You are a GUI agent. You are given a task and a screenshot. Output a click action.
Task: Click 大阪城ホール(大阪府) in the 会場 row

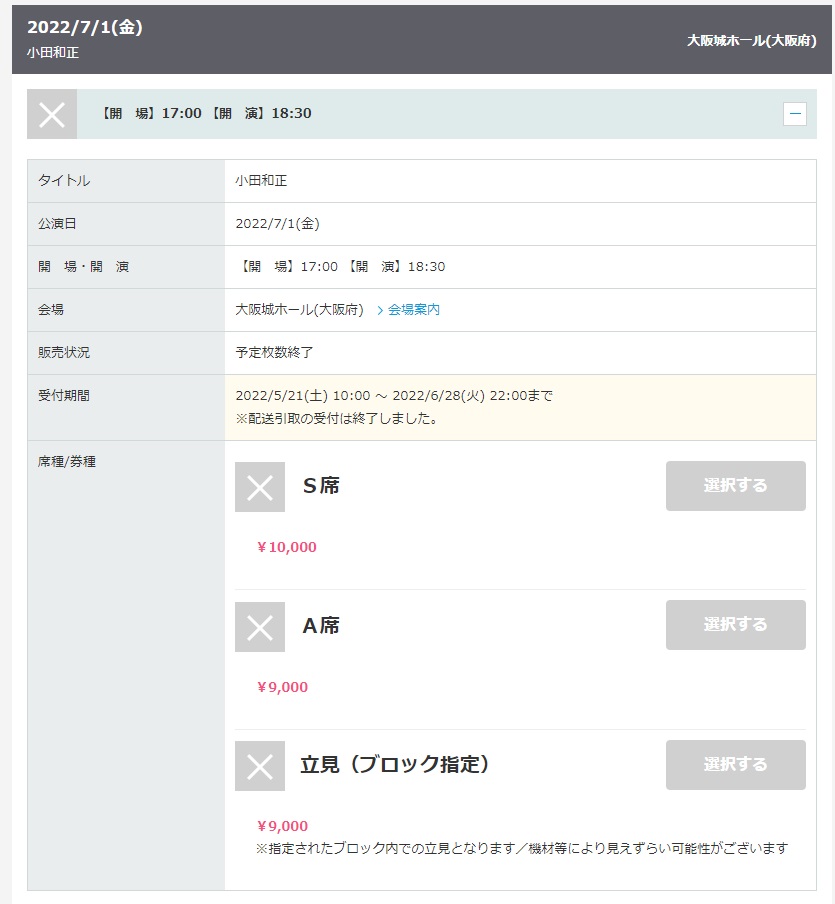pos(299,310)
